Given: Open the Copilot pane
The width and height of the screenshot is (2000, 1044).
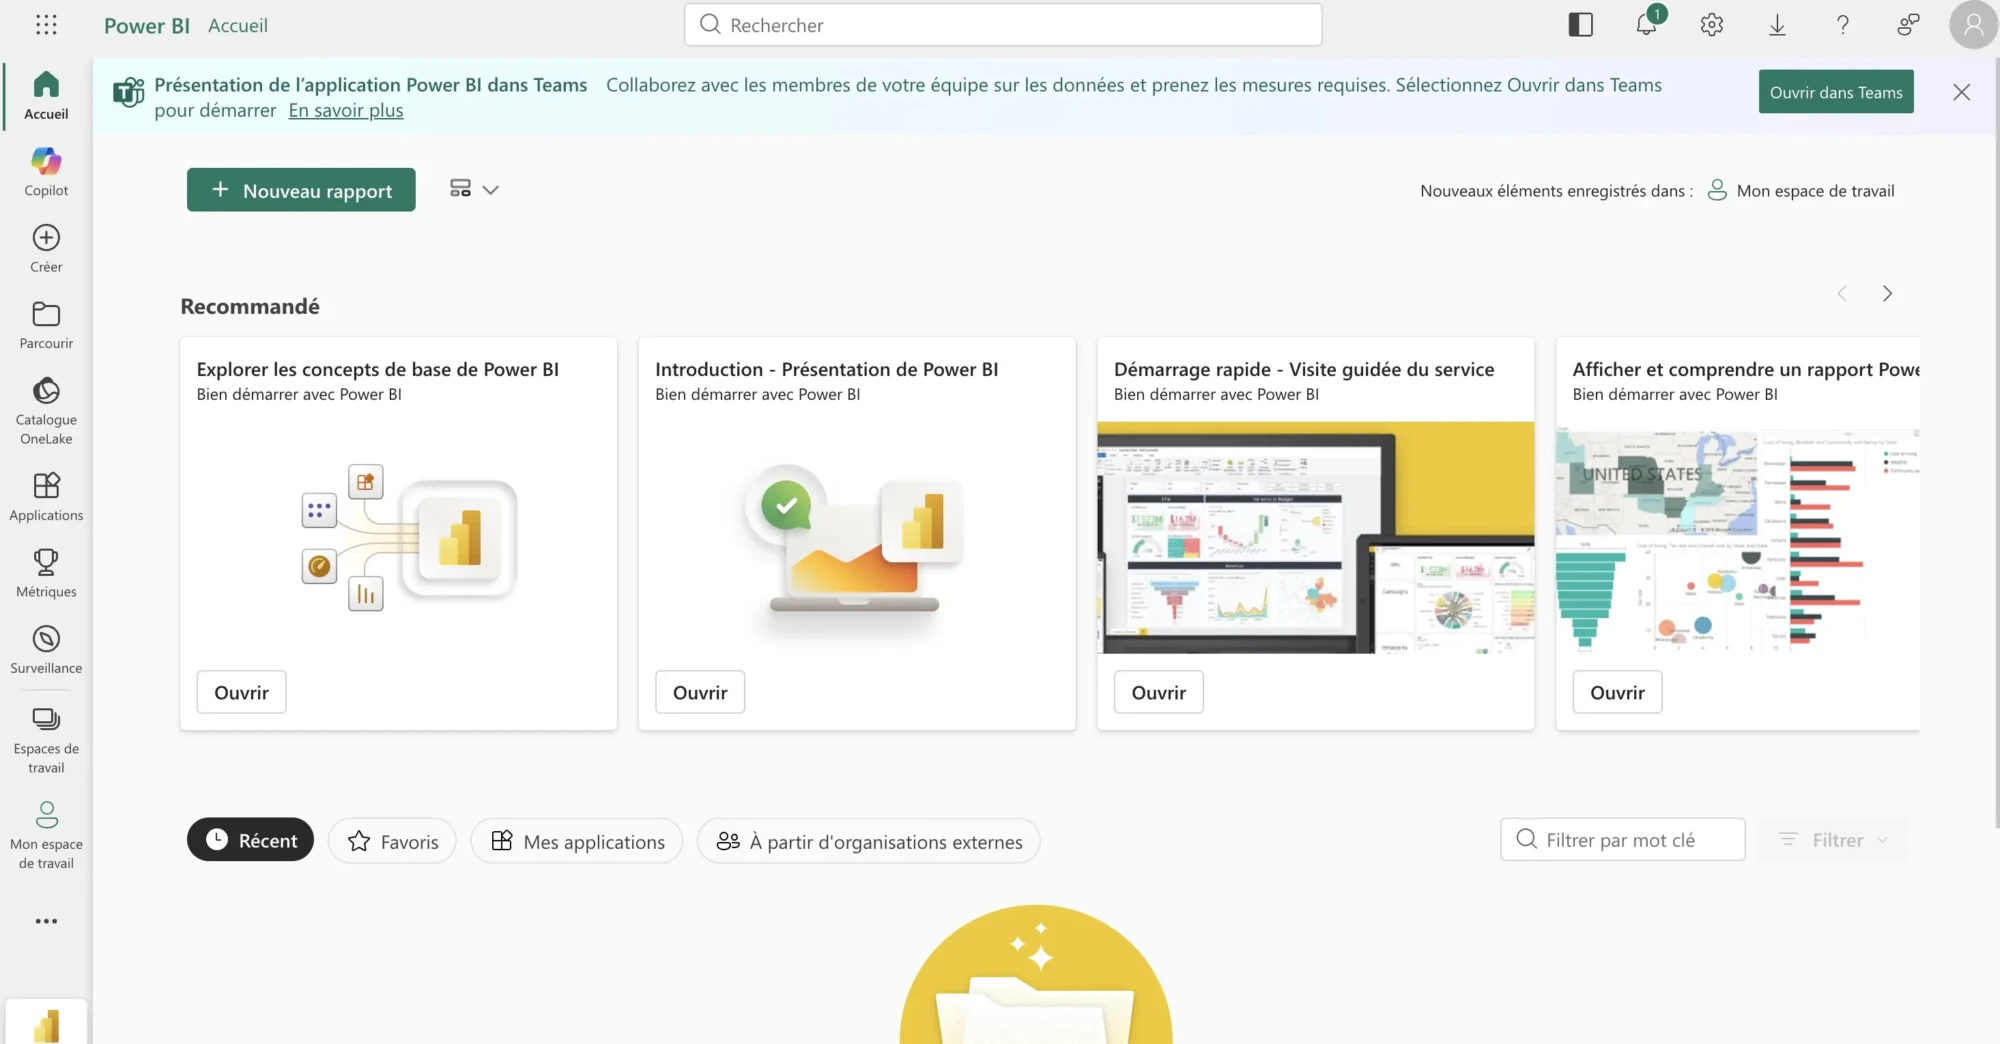Looking at the screenshot, I should 45,170.
